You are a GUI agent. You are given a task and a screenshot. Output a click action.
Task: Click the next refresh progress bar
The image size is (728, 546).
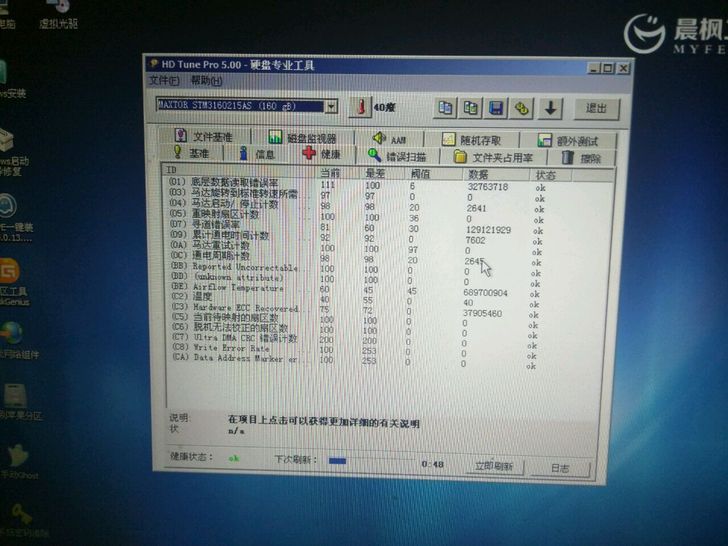[370, 461]
